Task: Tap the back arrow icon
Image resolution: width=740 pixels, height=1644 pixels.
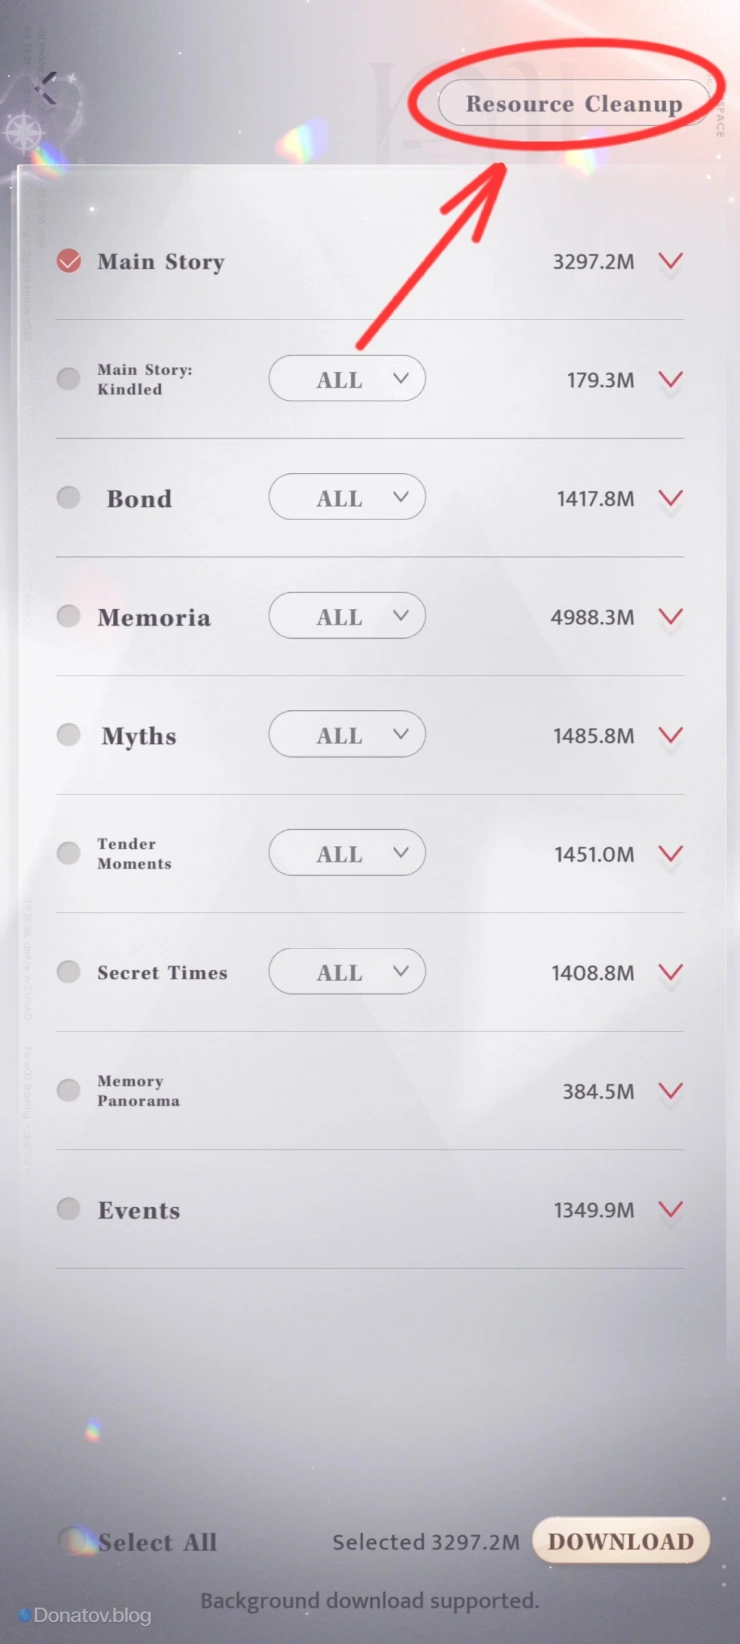Action: pyautogui.click(x=47, y=88)
